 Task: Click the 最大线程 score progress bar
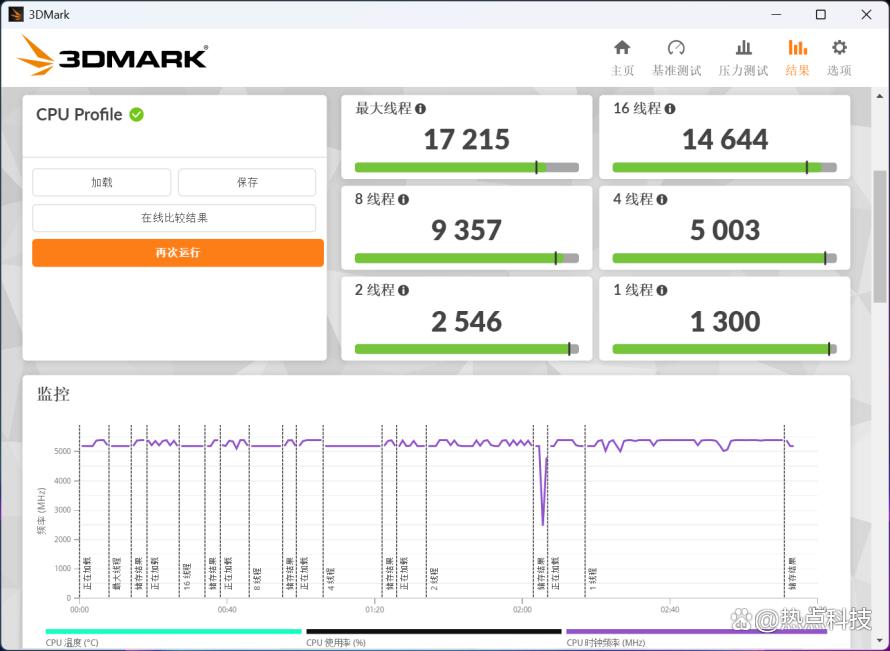click(467, 167)
